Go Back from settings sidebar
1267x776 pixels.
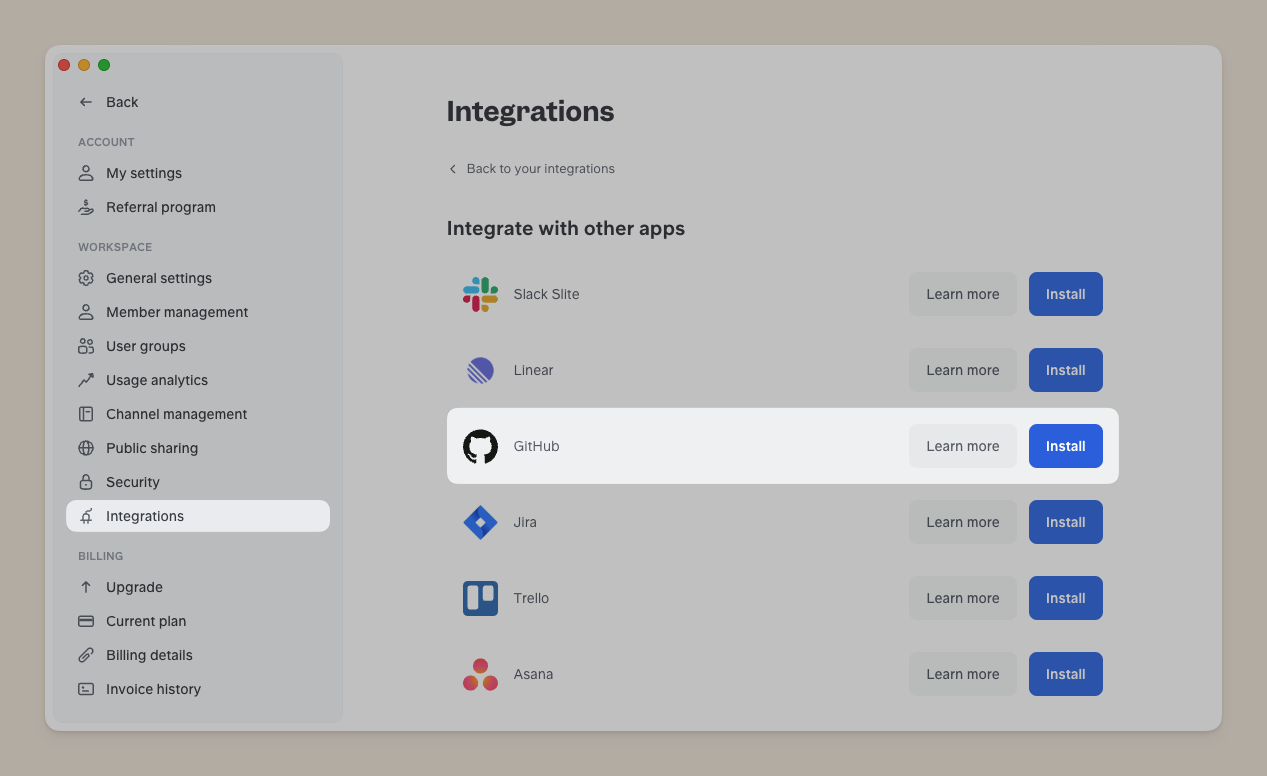pos(108,102)
